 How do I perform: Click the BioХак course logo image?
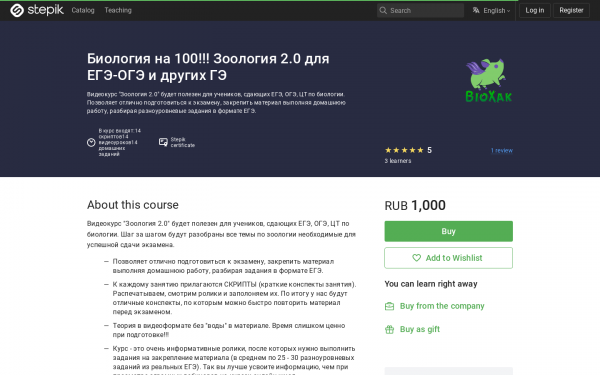click(489, 80)
